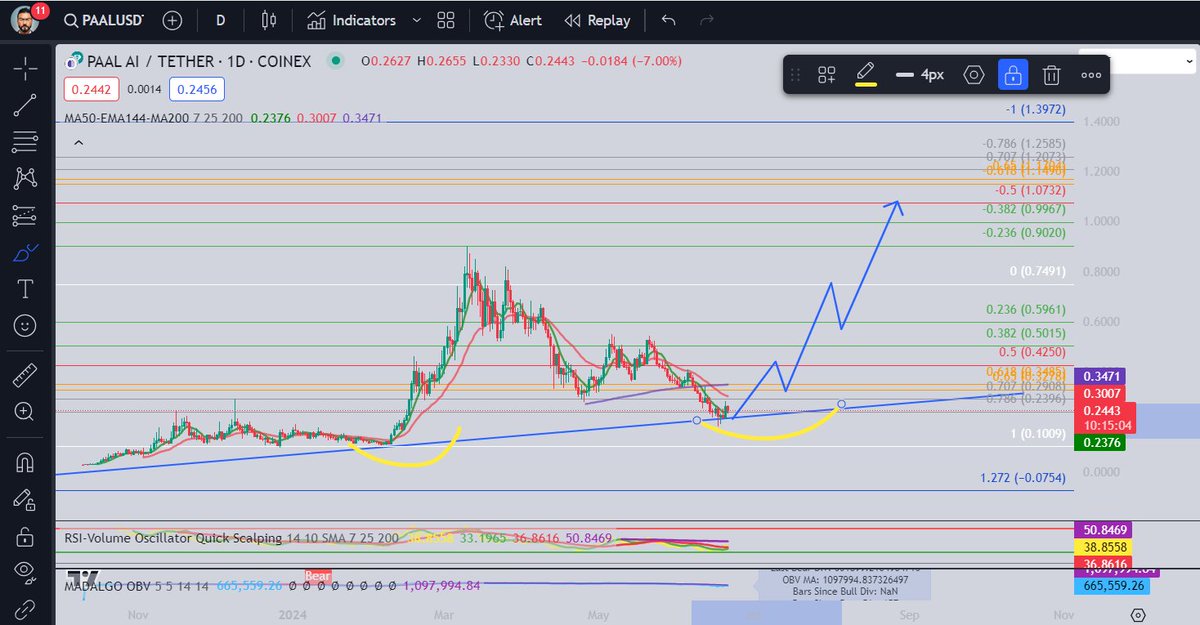1200x625 pixels.
Task: Add a compare symbol with plus icon
Action: [x=172, y=20]
